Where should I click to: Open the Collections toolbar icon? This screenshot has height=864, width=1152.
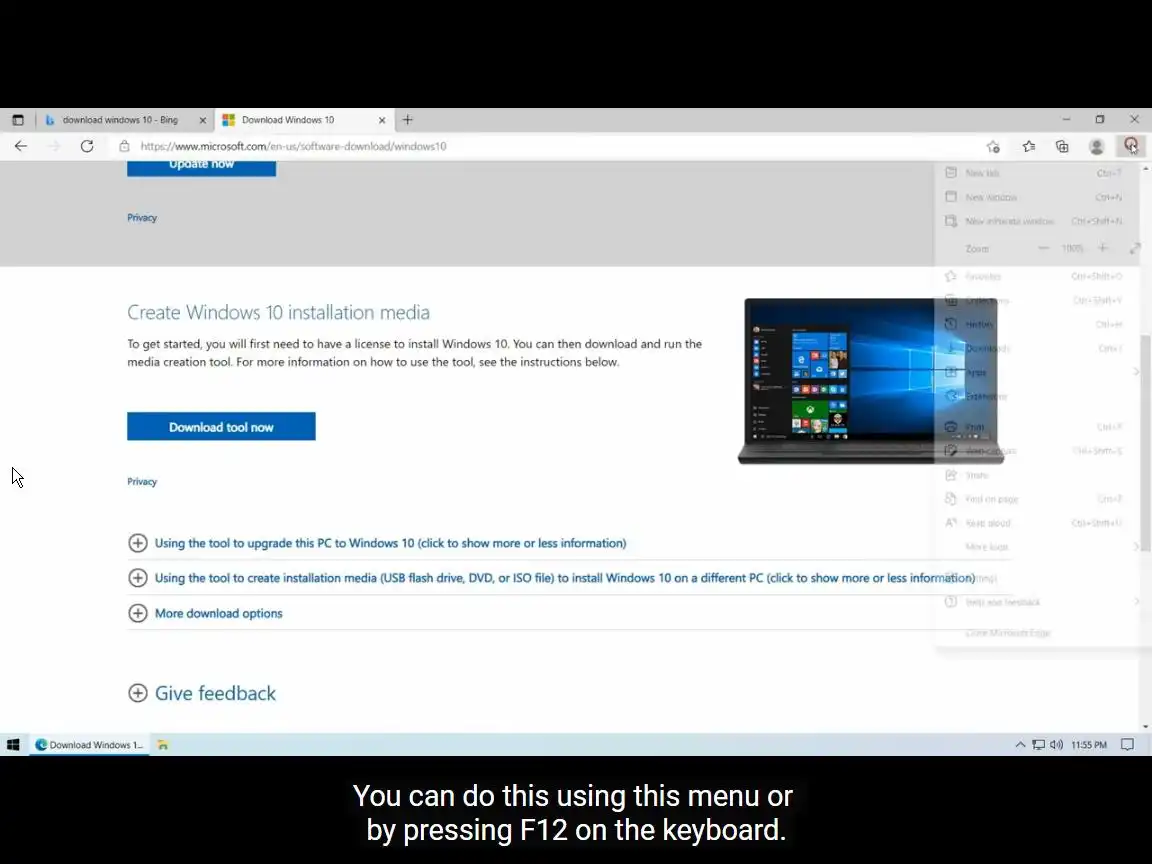[1062, 146]
